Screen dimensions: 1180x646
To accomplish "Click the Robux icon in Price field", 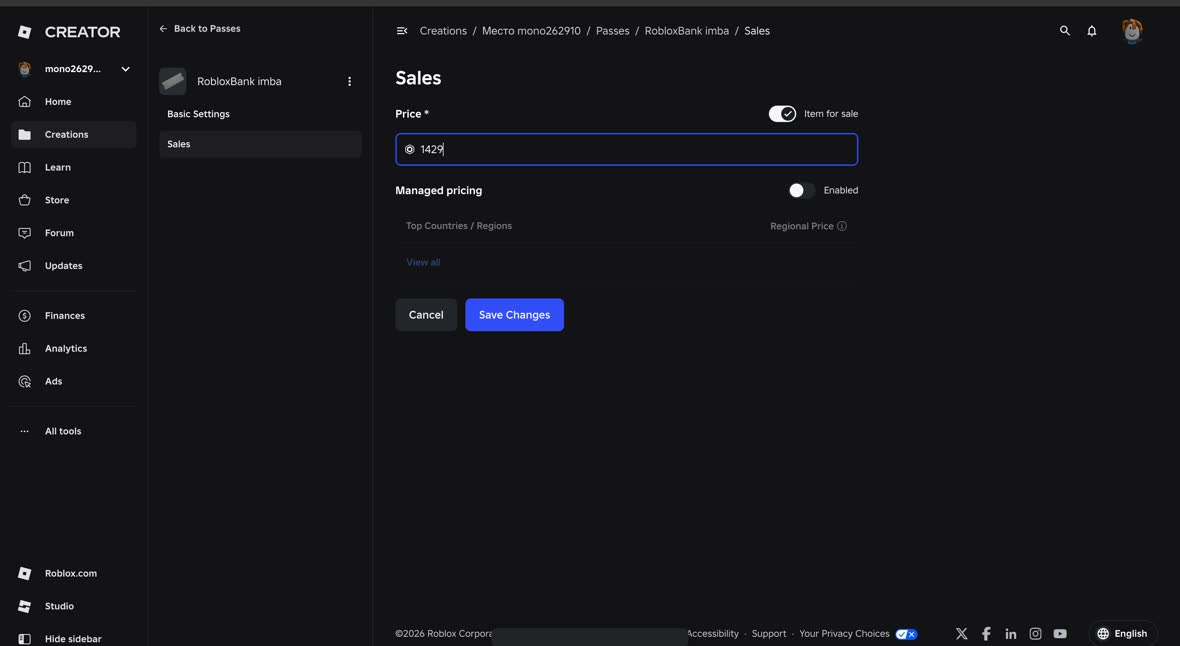I will (409, 149).
